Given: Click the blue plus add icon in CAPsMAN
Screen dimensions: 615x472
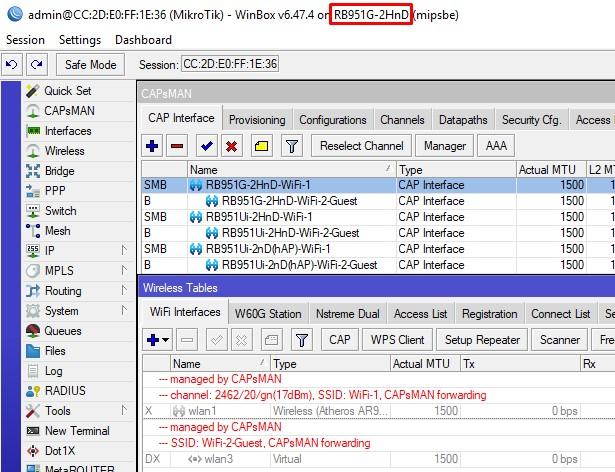Looking at the screenshot, I should coord(153,146).
